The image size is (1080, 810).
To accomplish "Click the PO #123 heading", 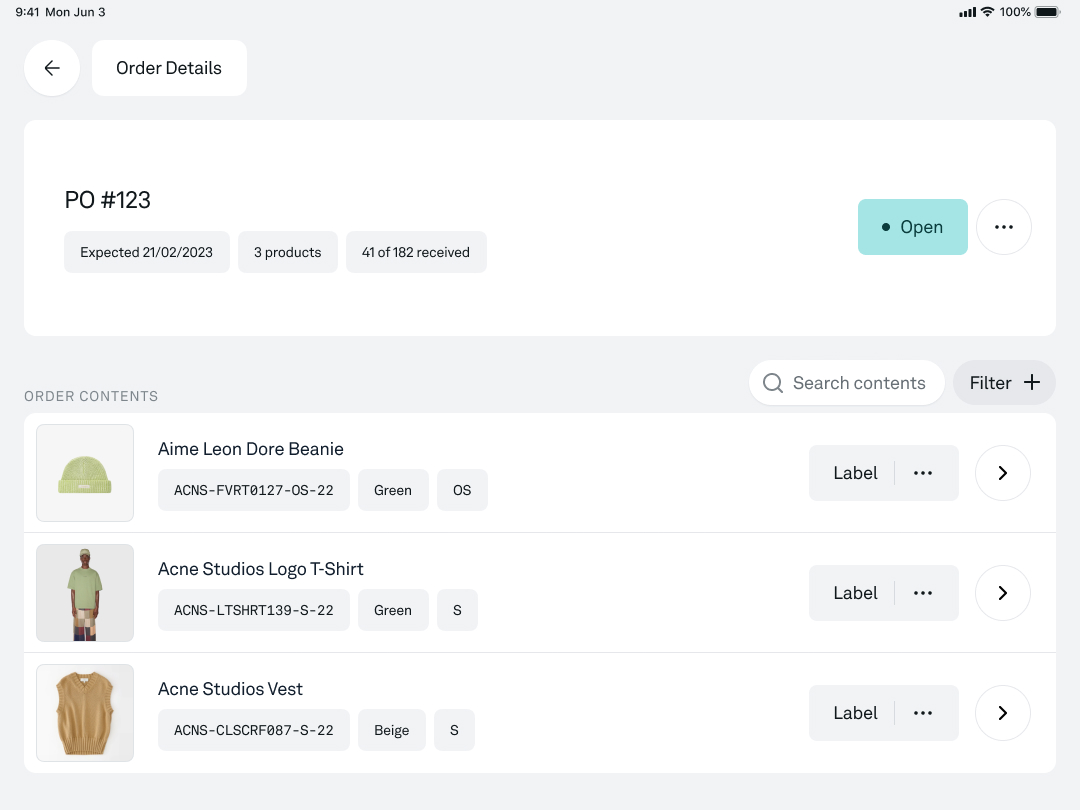I will pyautogui.click(x=107, y=200).
